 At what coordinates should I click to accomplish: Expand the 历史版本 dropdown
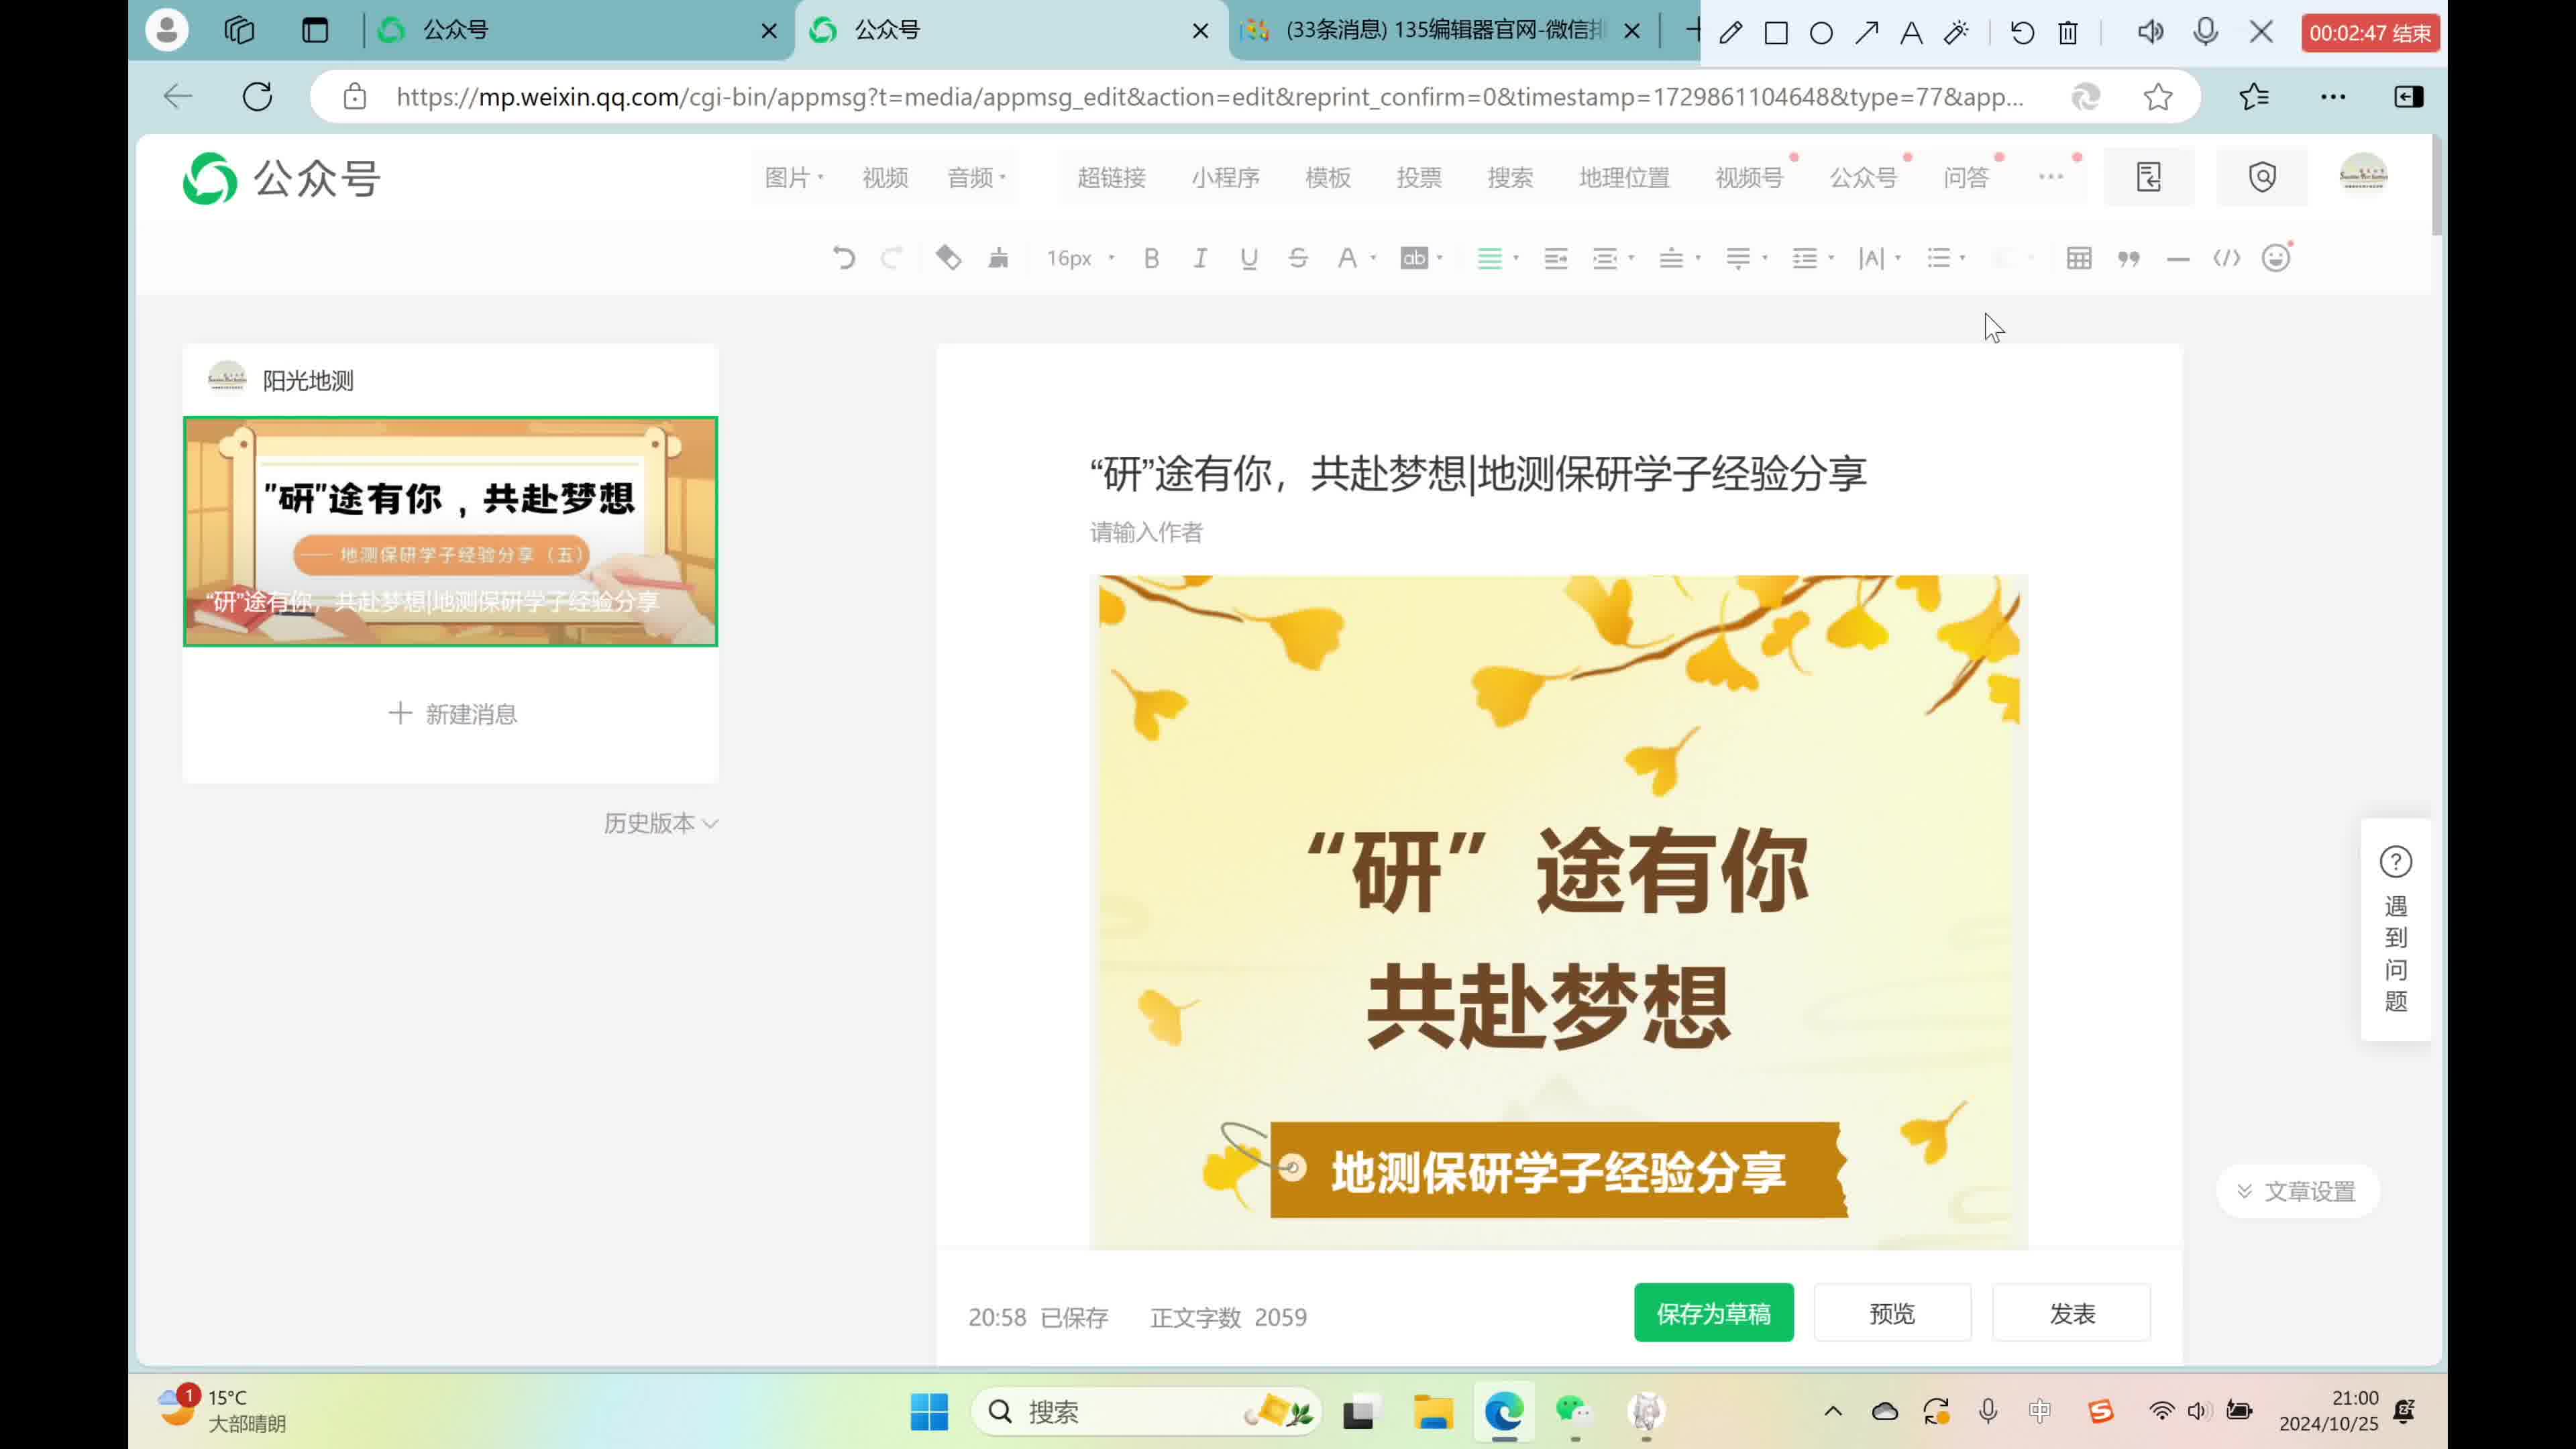tap(661, 823)
